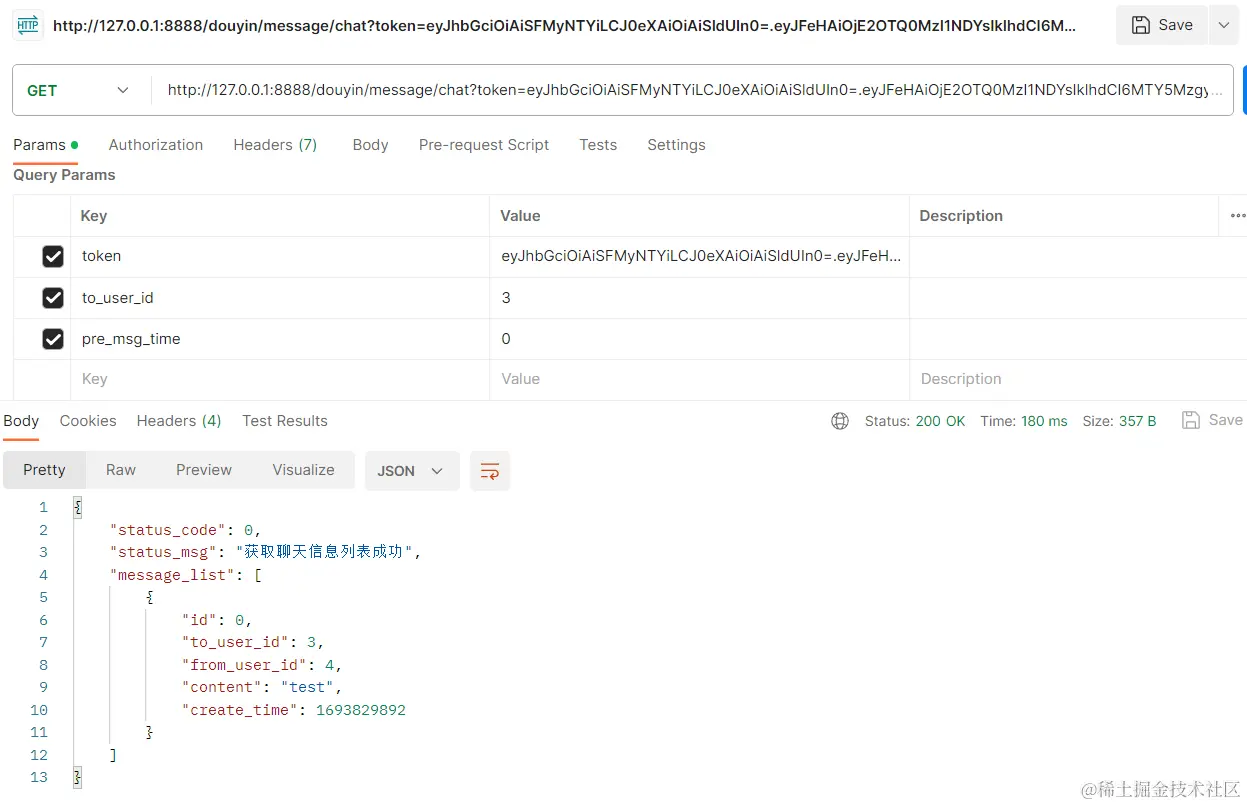Switch to Raw response view
1247x806 pixels.
tap(121, 470)
